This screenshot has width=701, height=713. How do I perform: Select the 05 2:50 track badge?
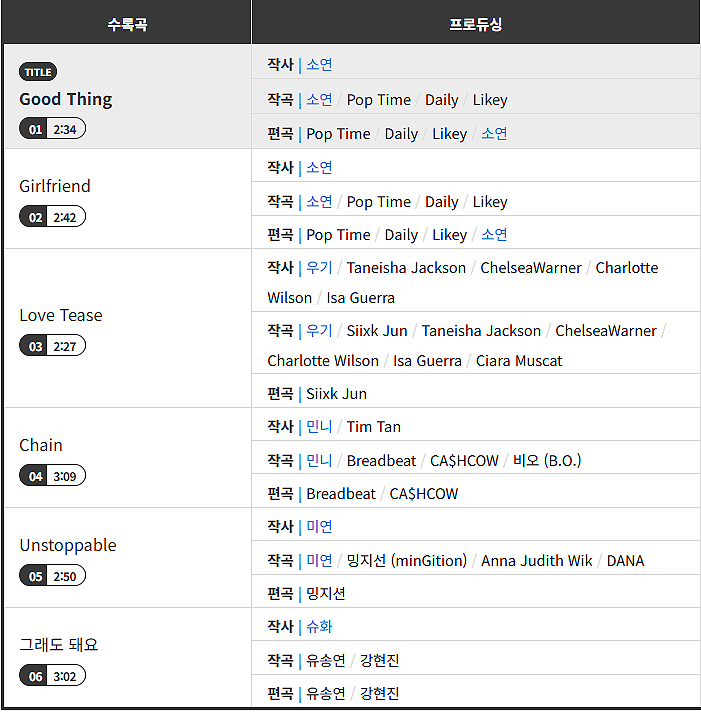52,576
